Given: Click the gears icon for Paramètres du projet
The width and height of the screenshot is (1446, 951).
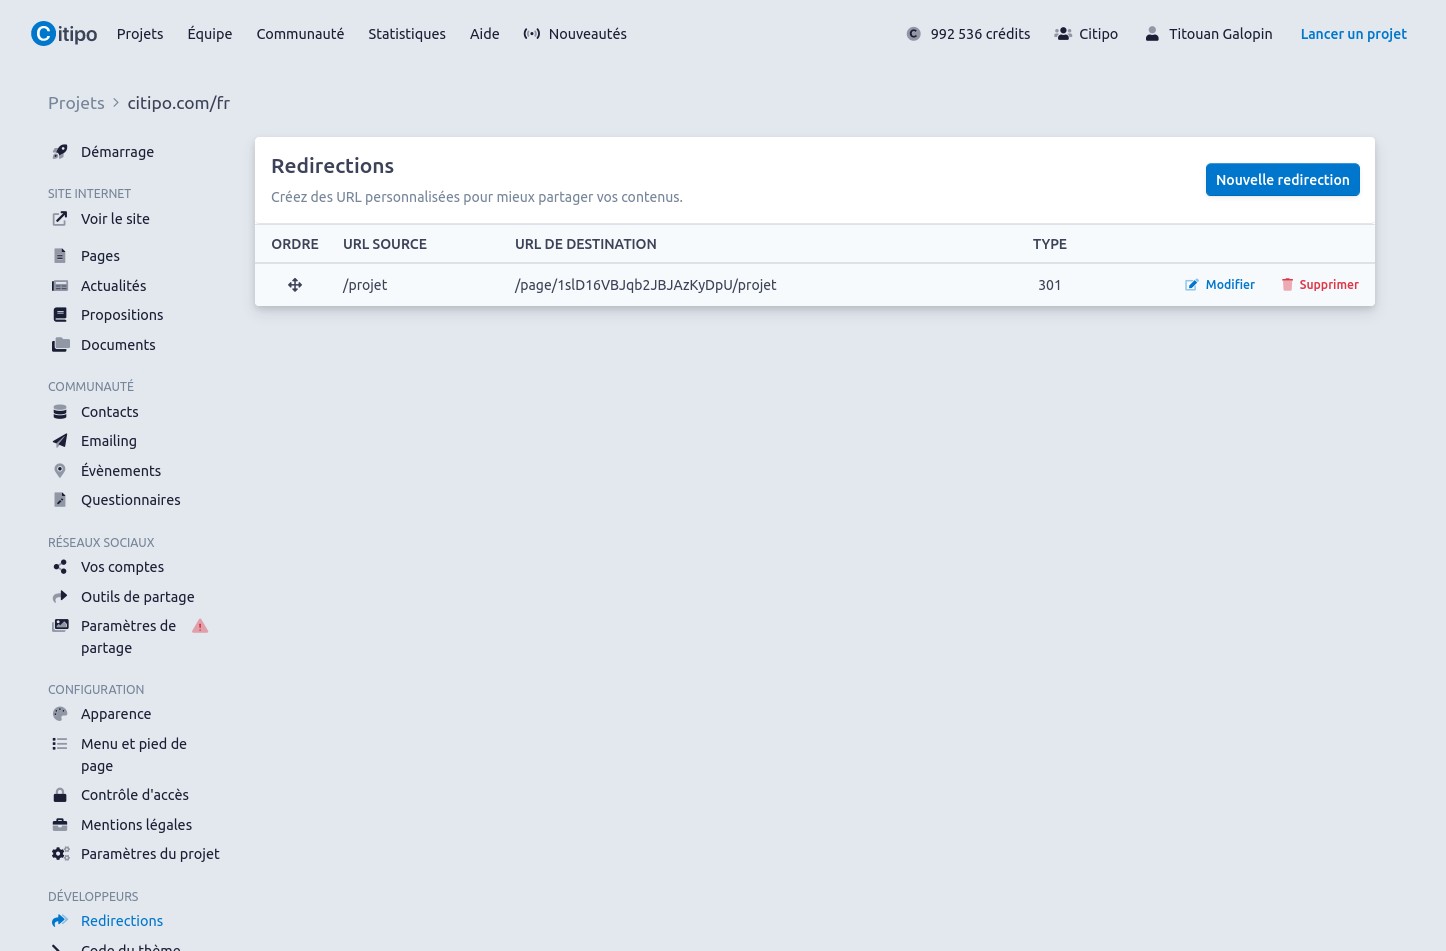Looking at the screenshot, I should tap(60, 854).
